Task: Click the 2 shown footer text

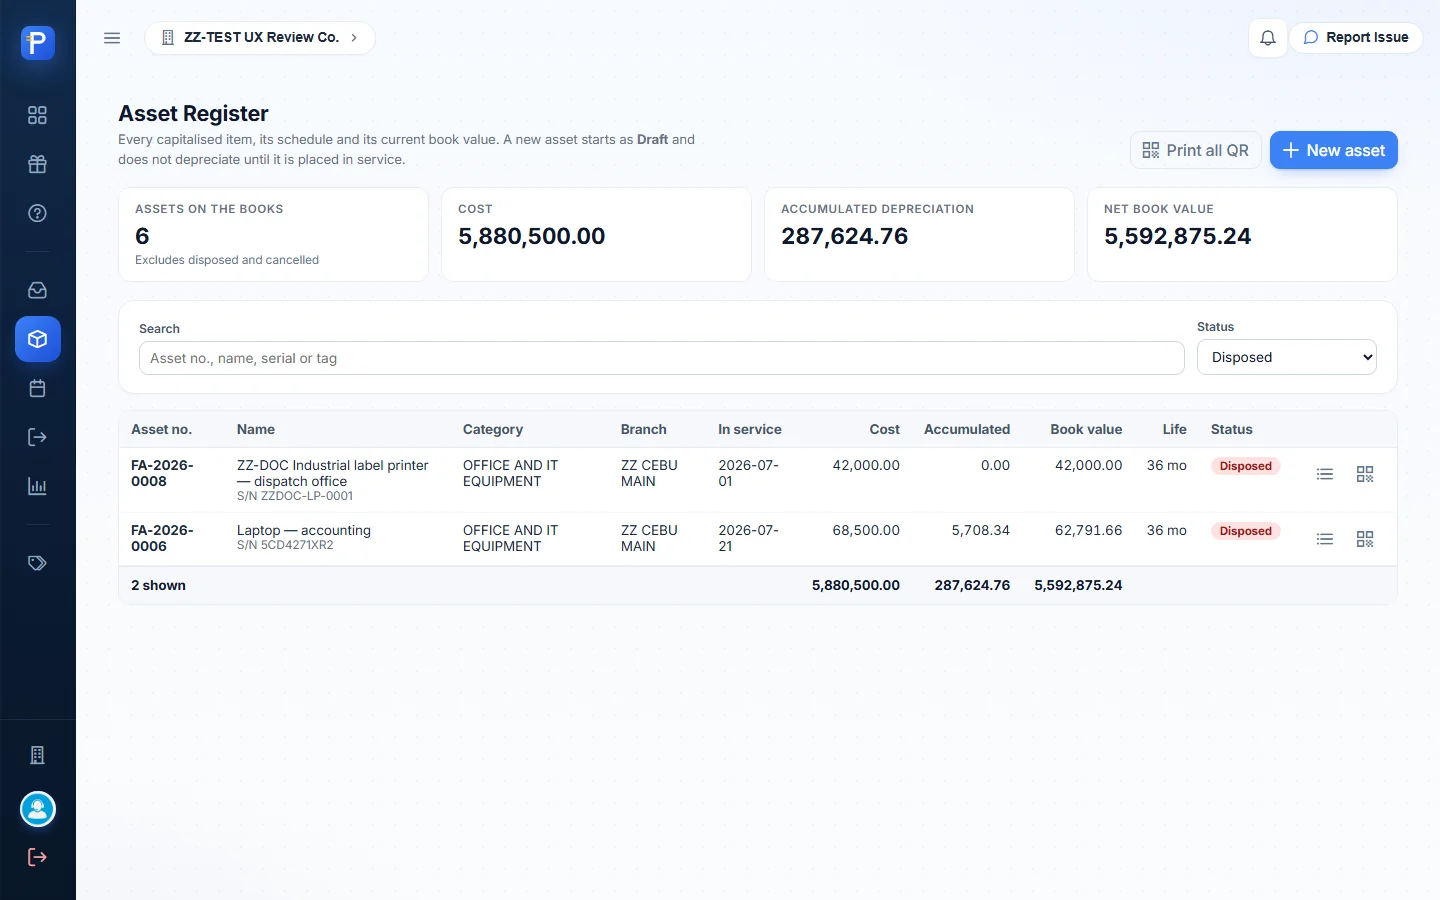Action: click(158, 585)
